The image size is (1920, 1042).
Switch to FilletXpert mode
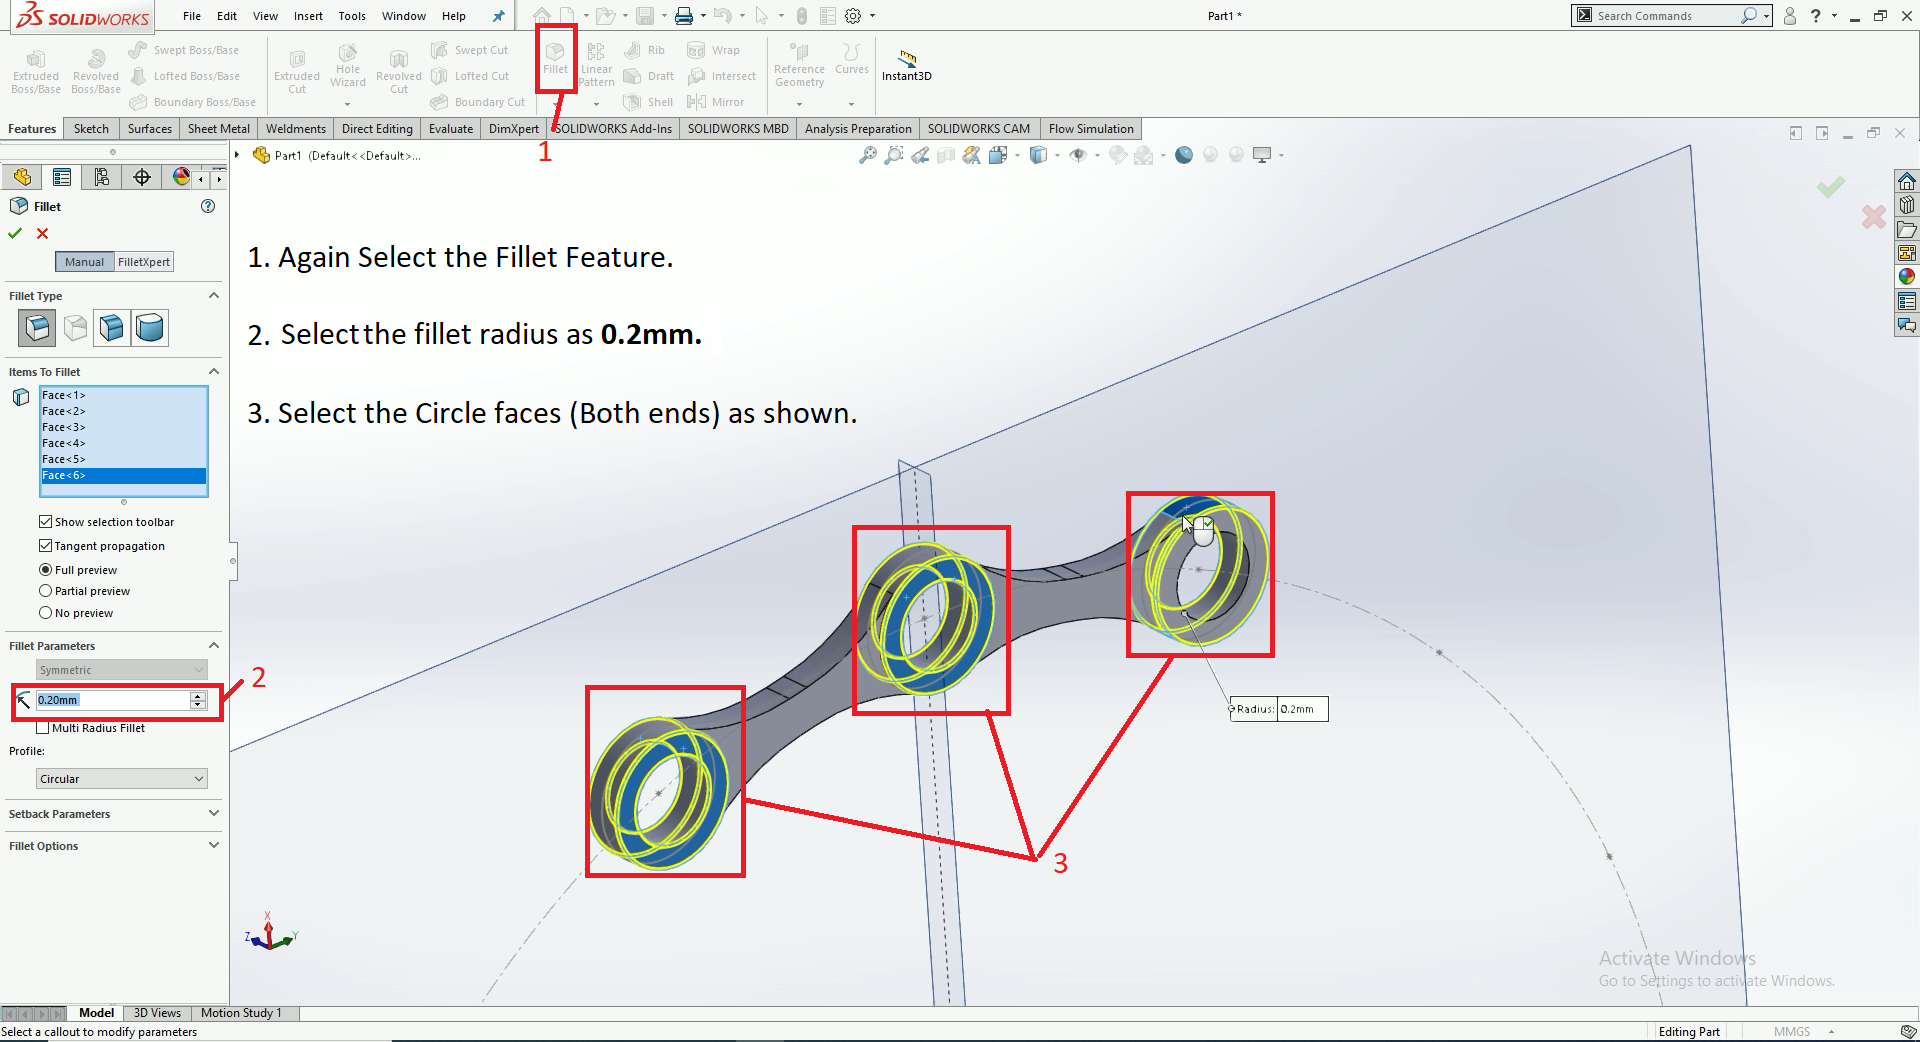[x=144, y=262]
